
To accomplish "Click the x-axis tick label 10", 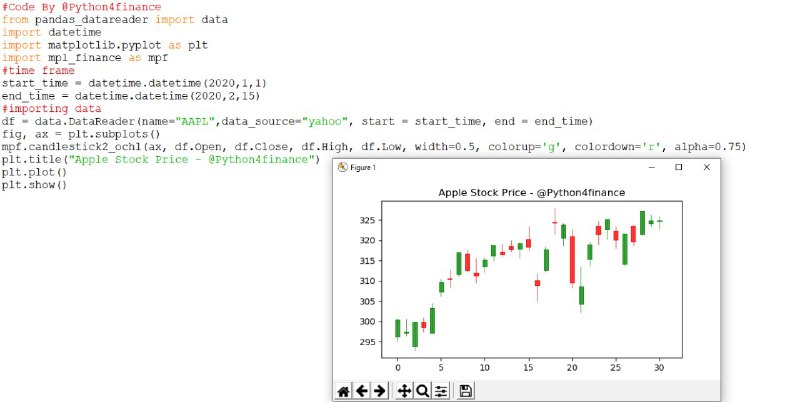I will [485, 367].
